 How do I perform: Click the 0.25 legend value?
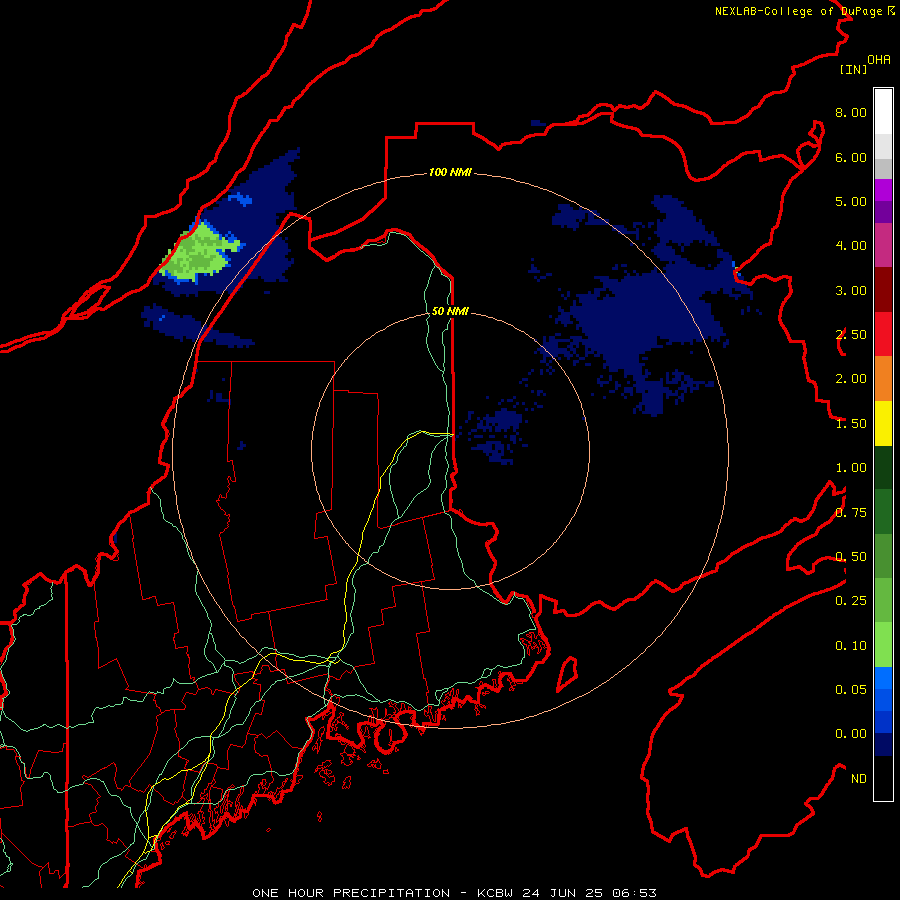pyautogui.click(x=851, y=601)
